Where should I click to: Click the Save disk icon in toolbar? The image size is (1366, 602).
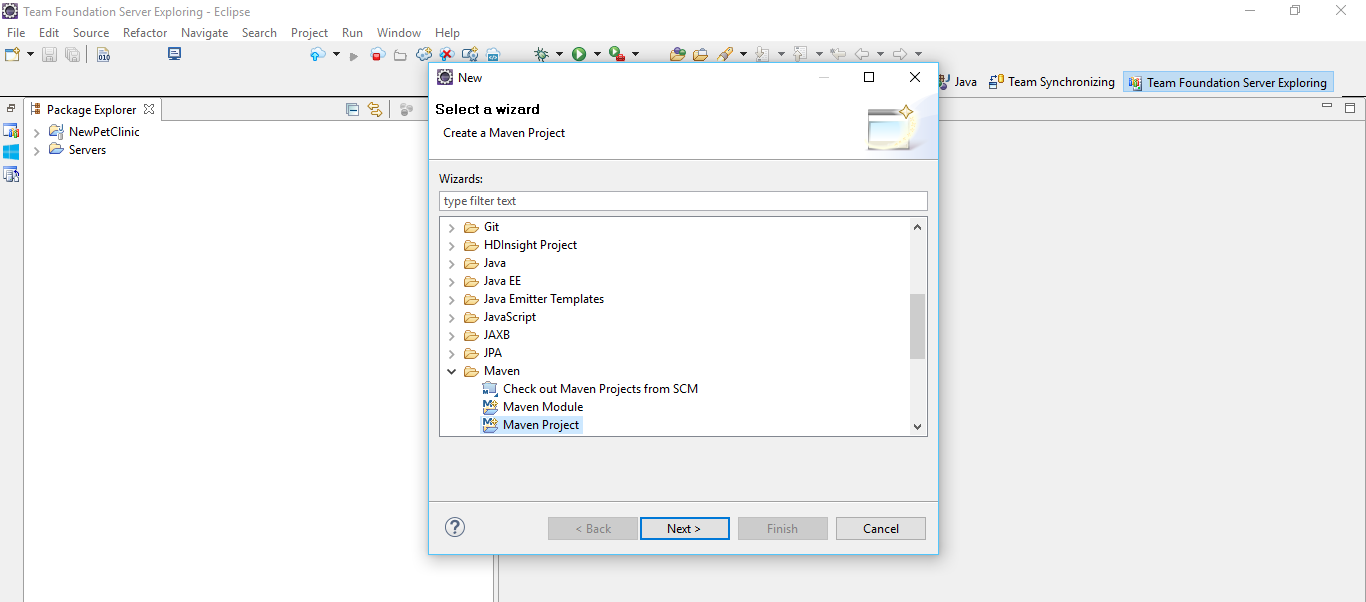click(x=50, y=54)
